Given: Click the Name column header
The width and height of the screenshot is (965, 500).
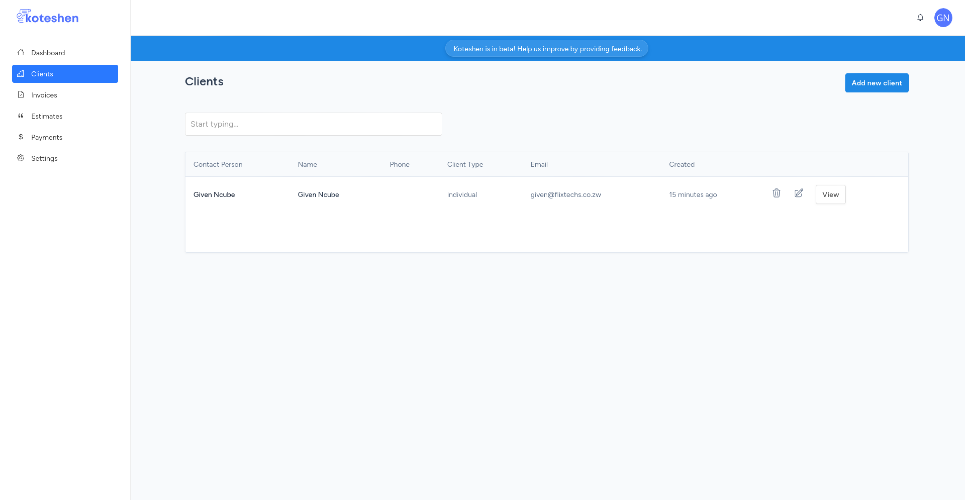Looking at the screenshot, I should 307,164.
